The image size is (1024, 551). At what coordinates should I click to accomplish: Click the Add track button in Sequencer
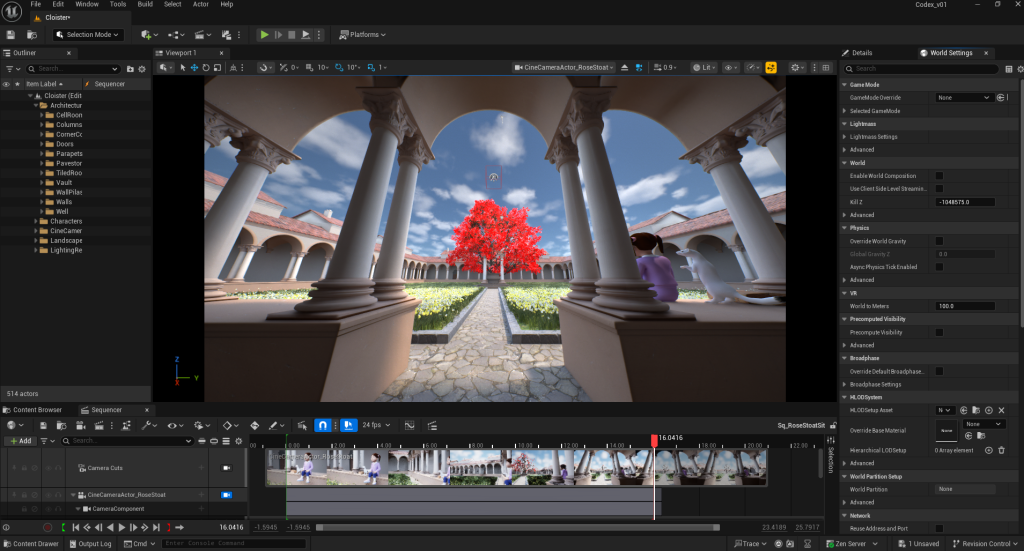click(x=19, y=441)
